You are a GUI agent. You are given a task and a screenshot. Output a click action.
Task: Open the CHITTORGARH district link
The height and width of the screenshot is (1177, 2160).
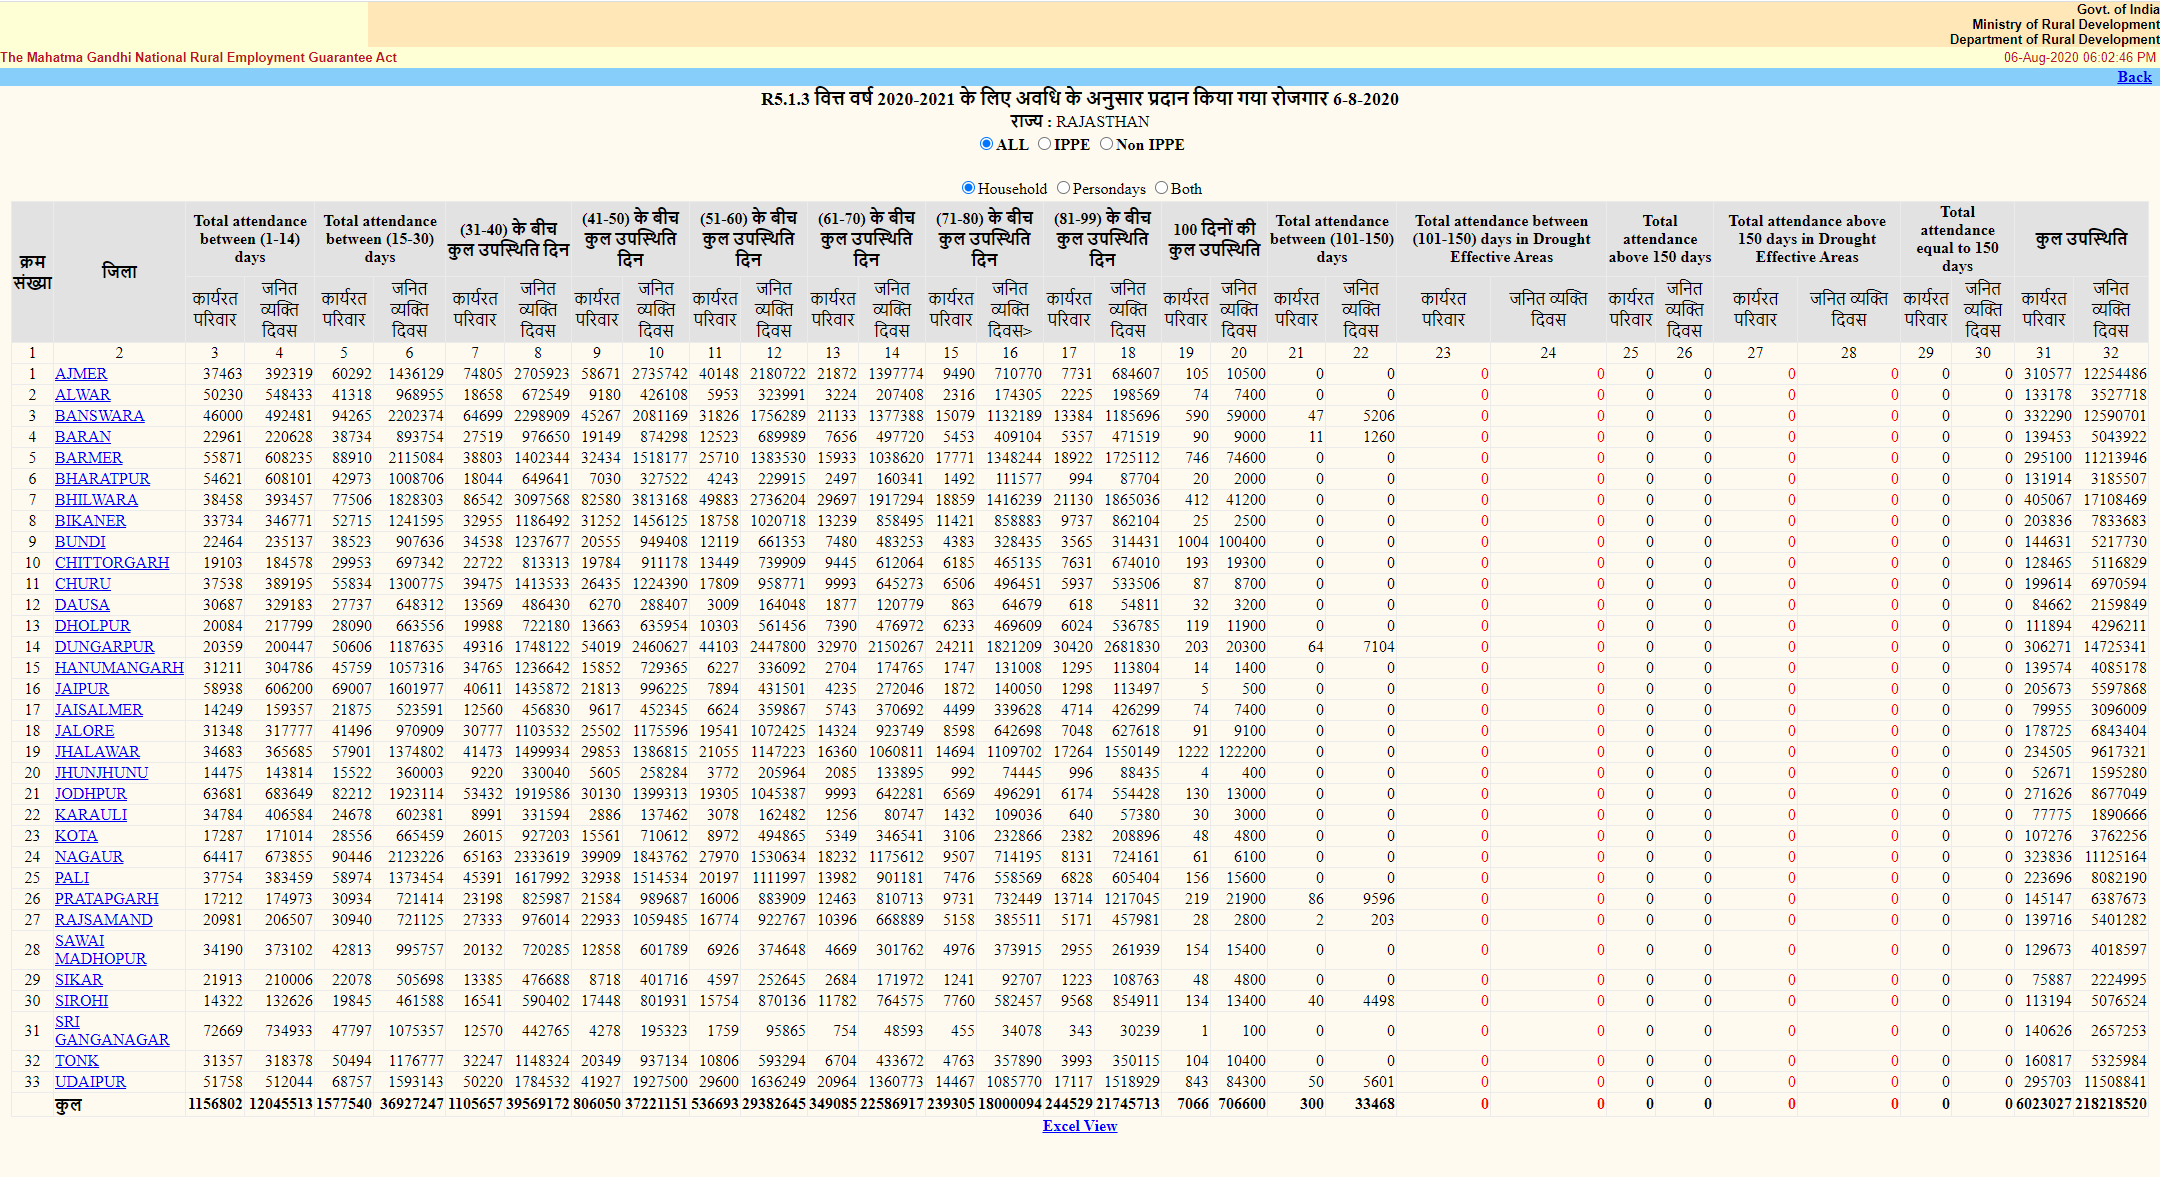click(x=111, y=563)
